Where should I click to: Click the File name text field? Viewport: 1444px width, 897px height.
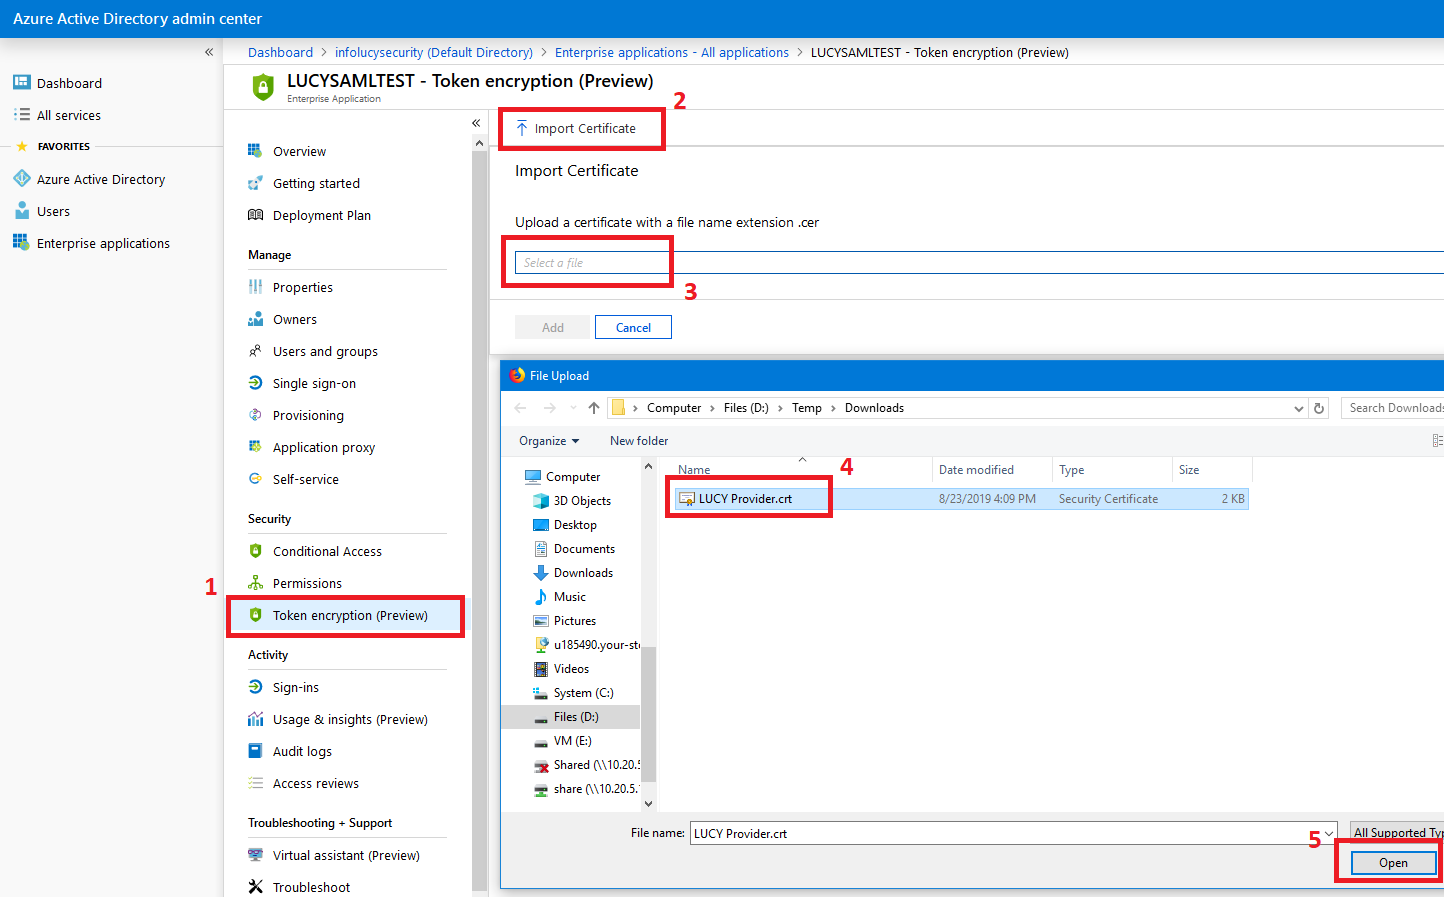pyautogui.click(x=1004, y=833)
